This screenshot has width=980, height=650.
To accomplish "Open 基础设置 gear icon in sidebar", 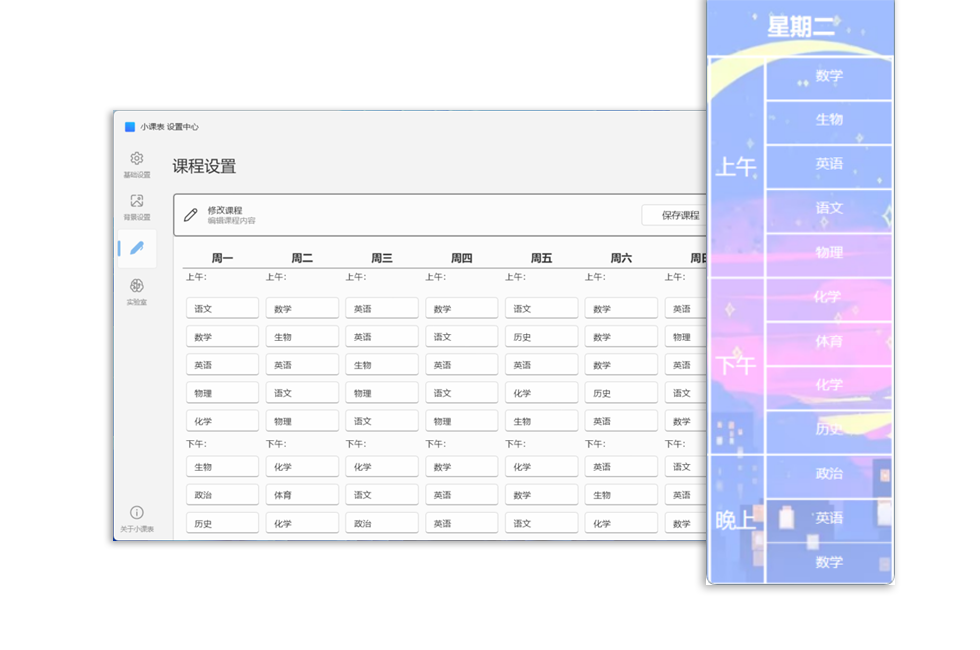I will pyautogui.click(x=137, y=159).
